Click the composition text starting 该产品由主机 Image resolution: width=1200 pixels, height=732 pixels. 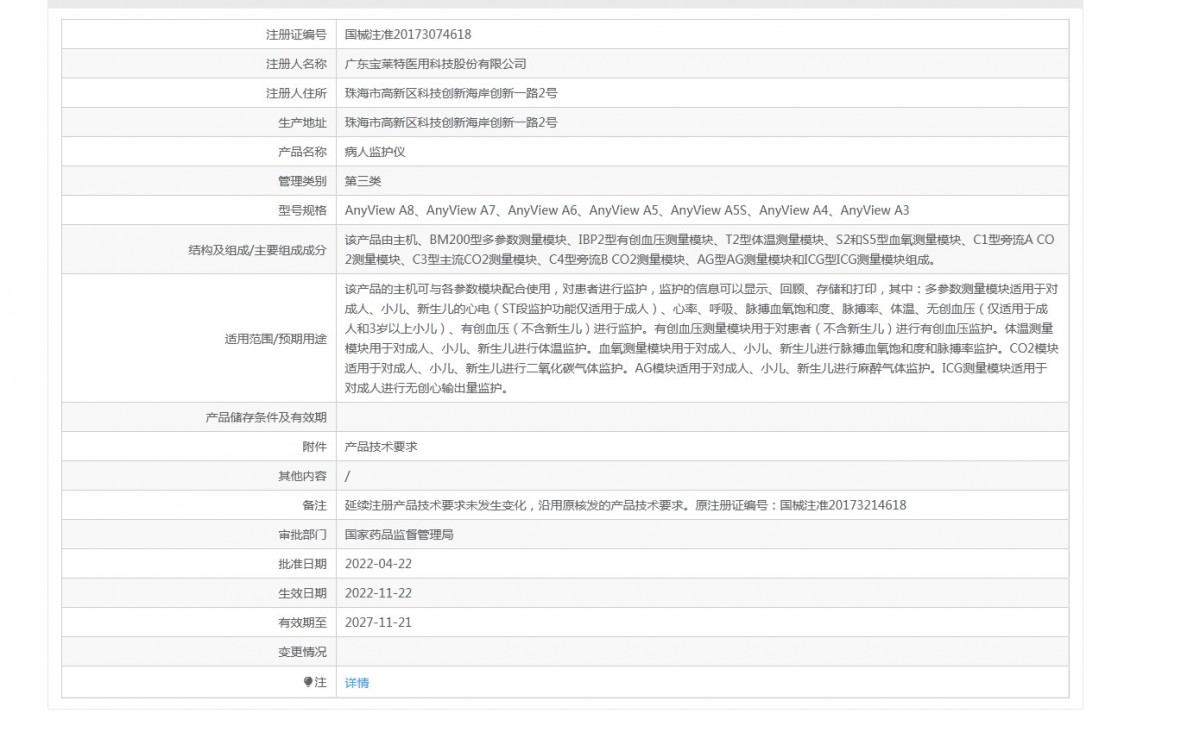[x=699, y=250]
